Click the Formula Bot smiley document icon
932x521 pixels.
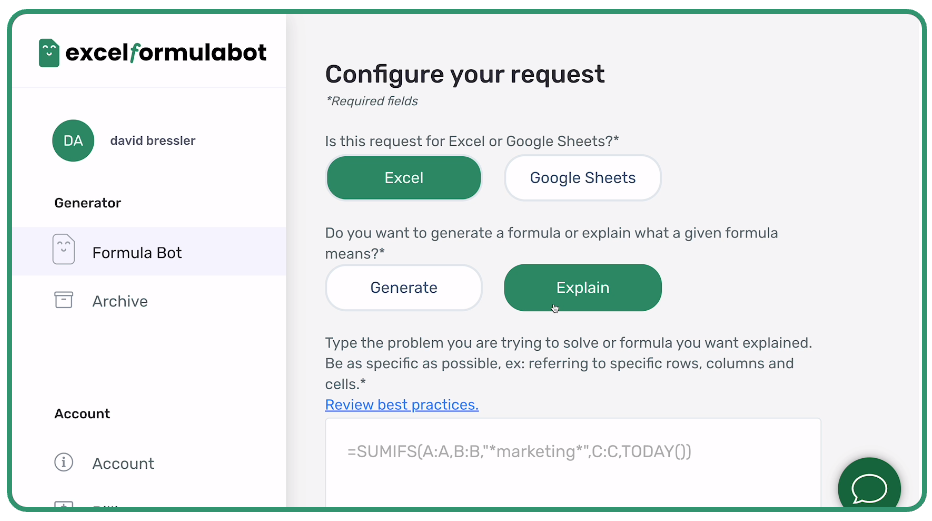click(x=64, y=252)
